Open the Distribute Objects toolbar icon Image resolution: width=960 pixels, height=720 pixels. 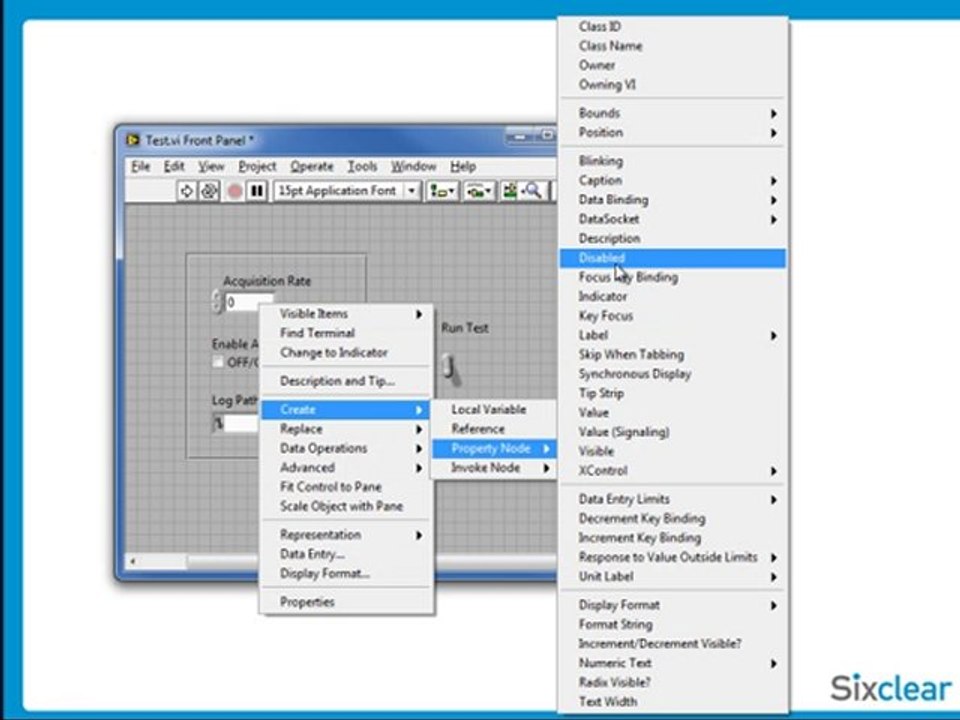click(479, 191)
